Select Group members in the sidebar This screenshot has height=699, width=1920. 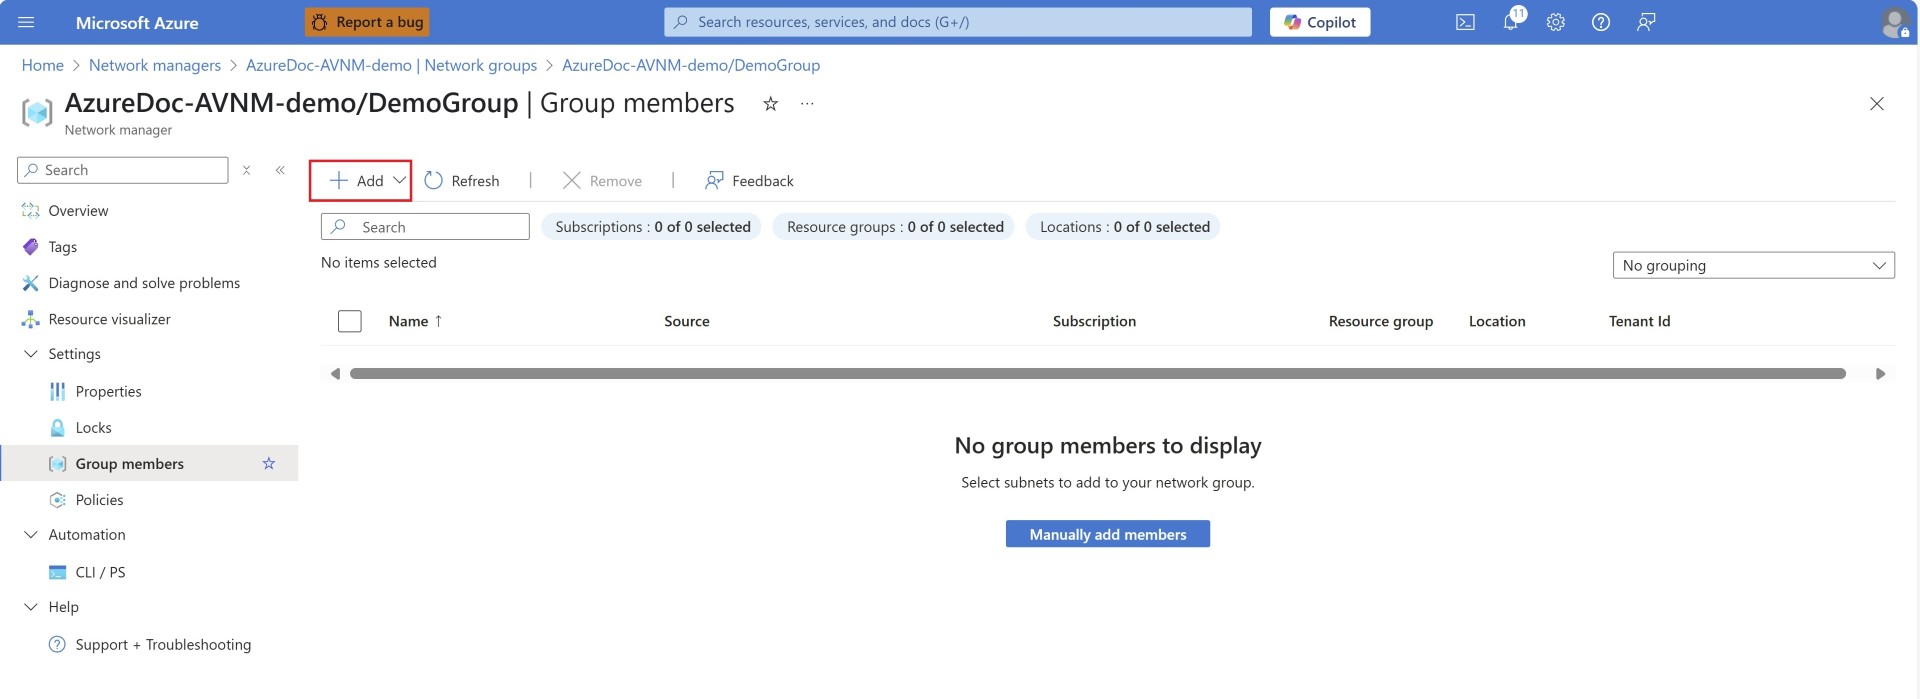point(150,463)
